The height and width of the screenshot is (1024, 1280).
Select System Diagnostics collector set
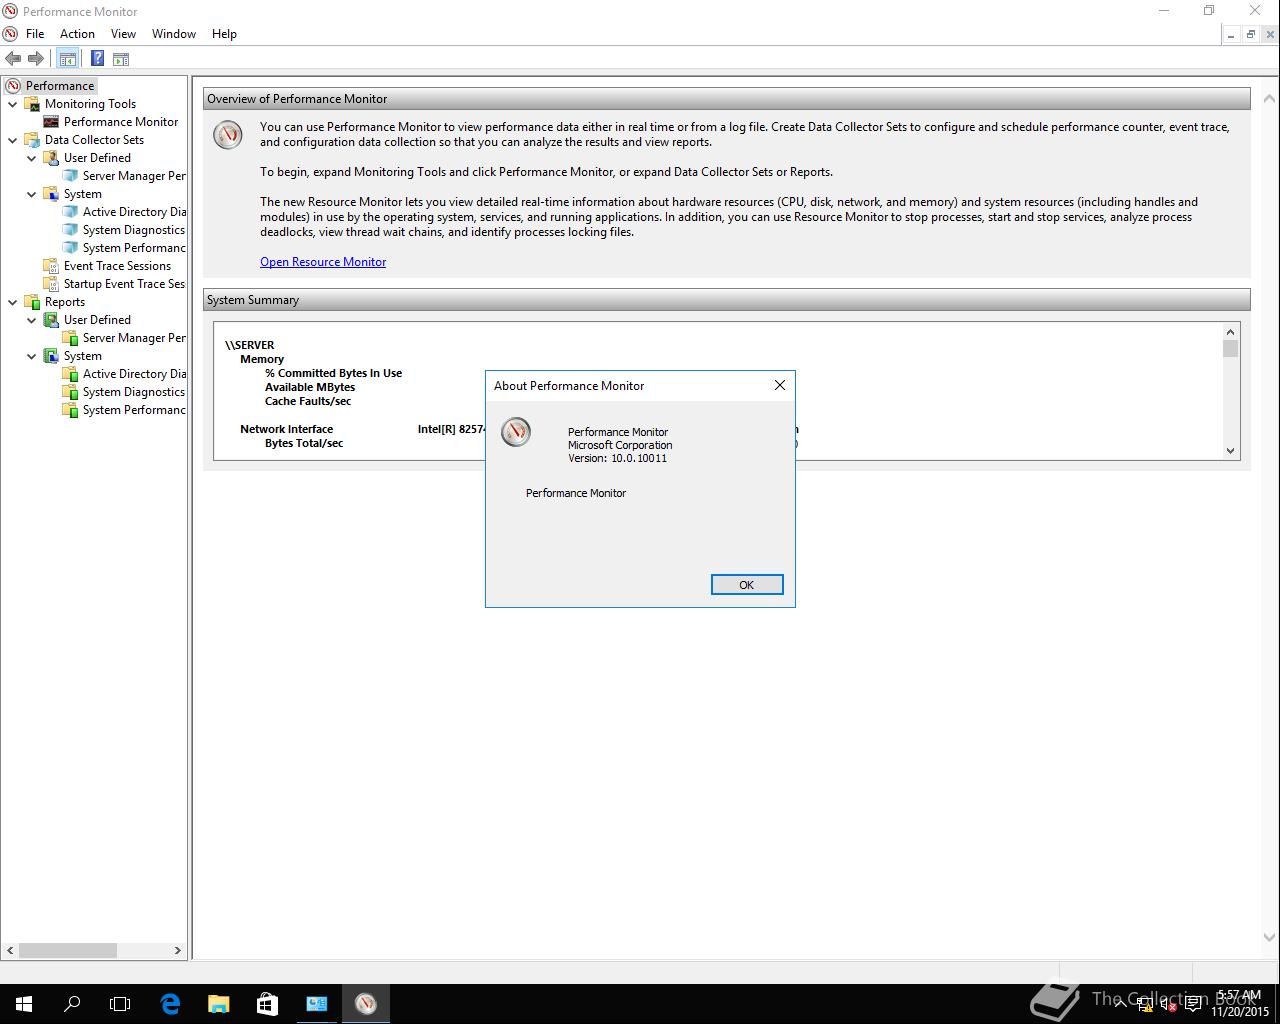point(134,230)
